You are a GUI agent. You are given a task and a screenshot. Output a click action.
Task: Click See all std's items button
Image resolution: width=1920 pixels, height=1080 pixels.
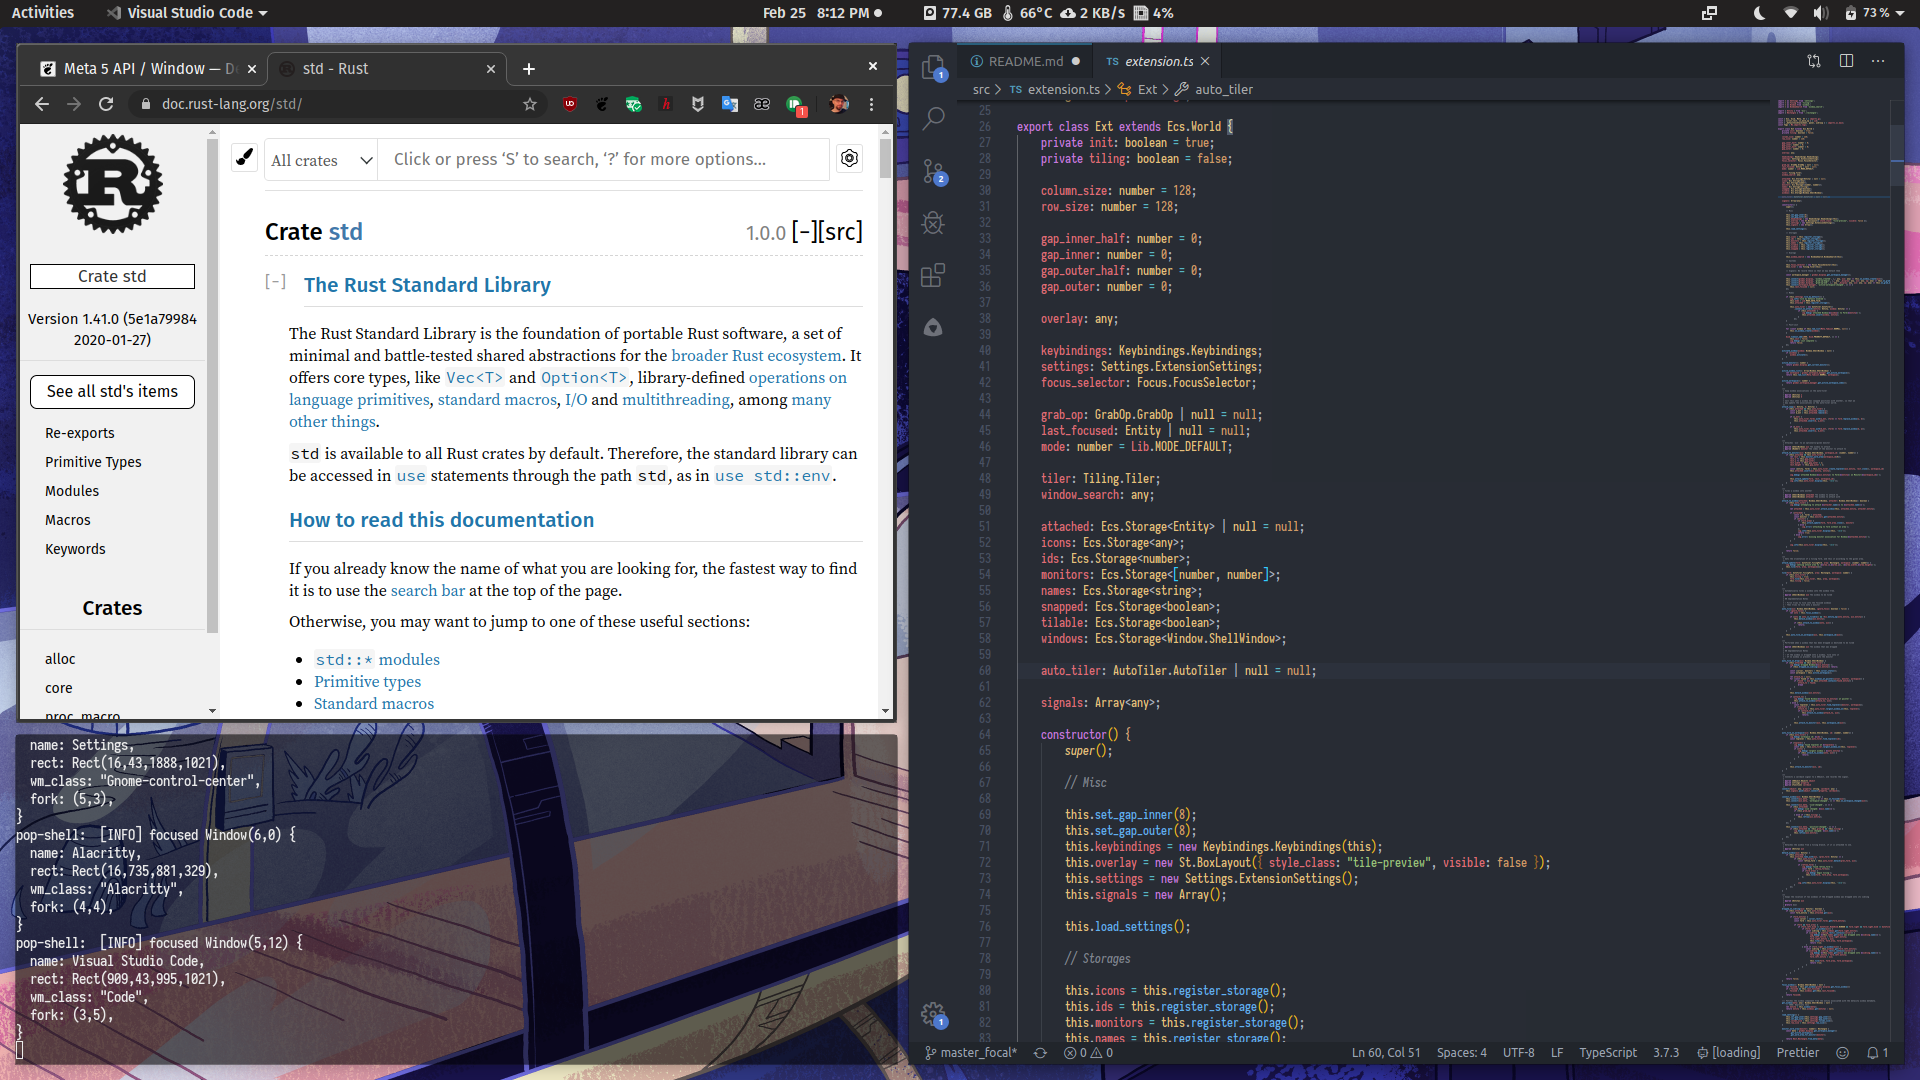point(112,392)
